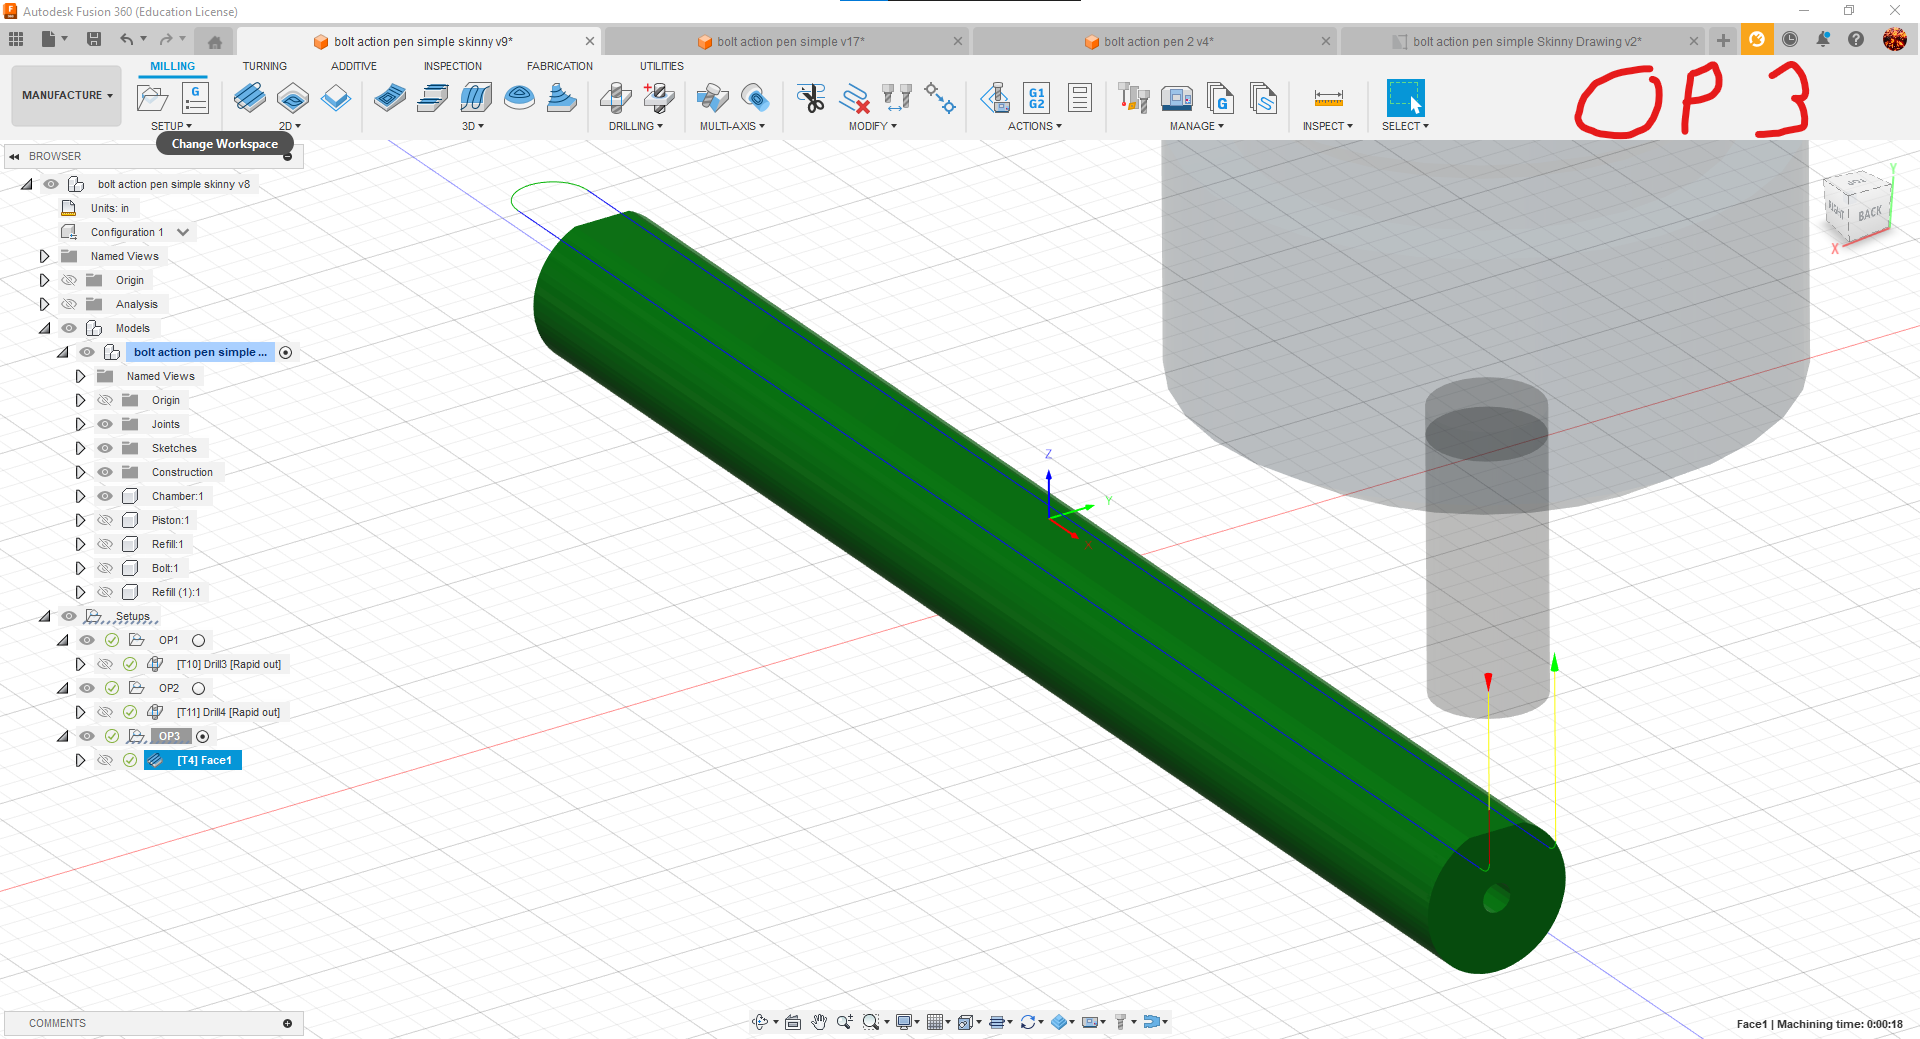The height and width of the screenshot is (1039, 1920).
Task: Hide the Sketches folder in the browser
Action: pyautogui.click(x=104, y=448)
